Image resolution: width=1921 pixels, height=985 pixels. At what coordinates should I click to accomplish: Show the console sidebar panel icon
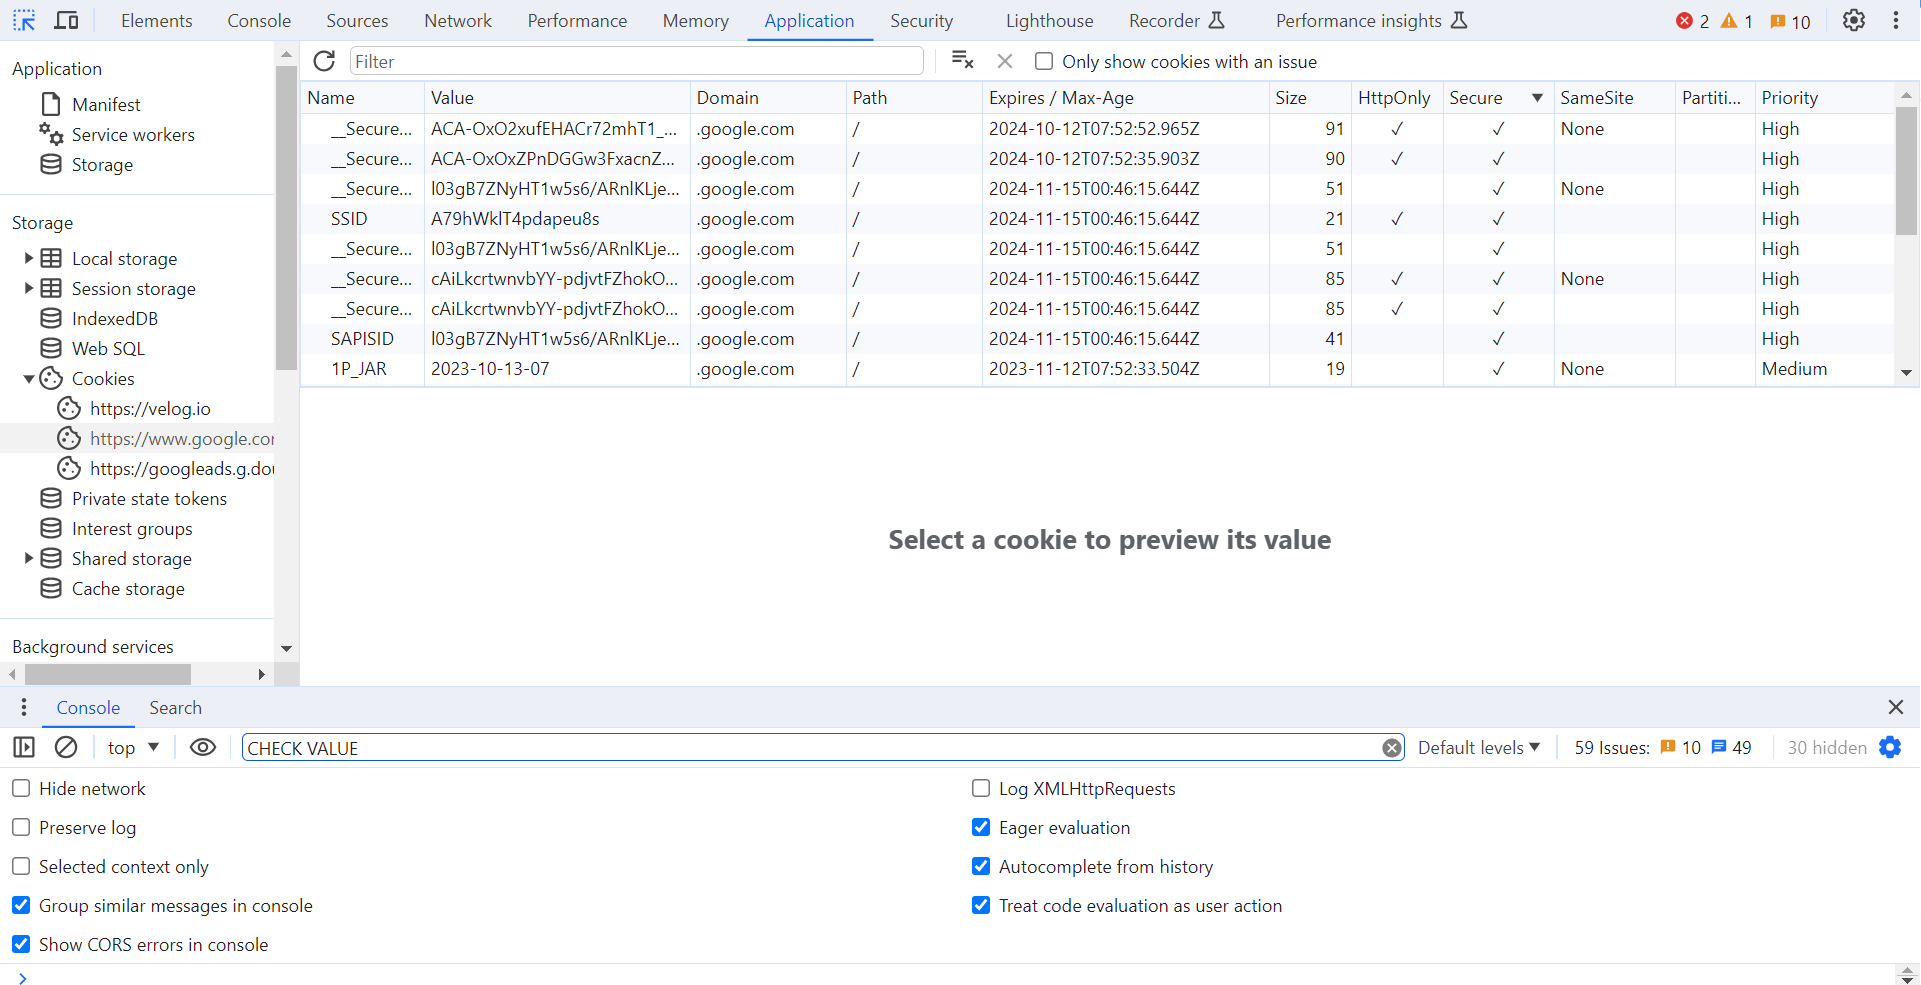coord(24,747)
